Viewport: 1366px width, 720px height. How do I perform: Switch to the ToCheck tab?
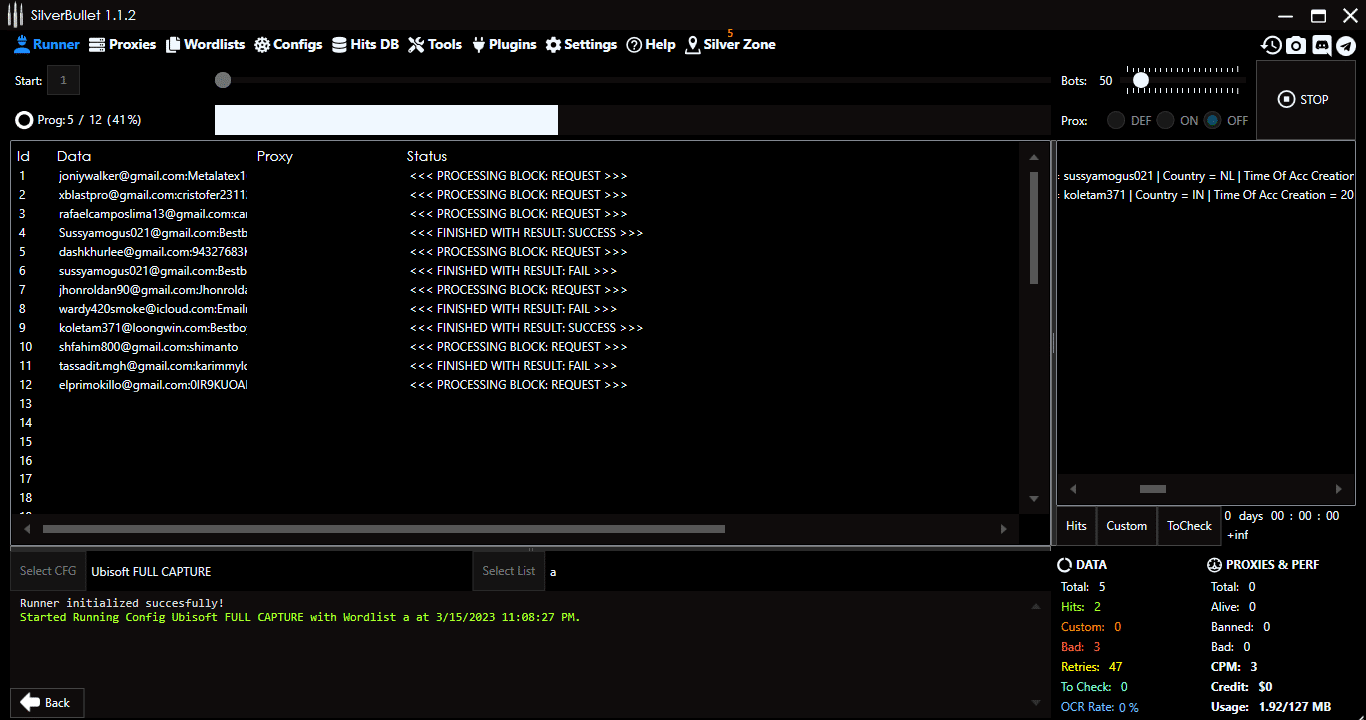point(1189,525)
